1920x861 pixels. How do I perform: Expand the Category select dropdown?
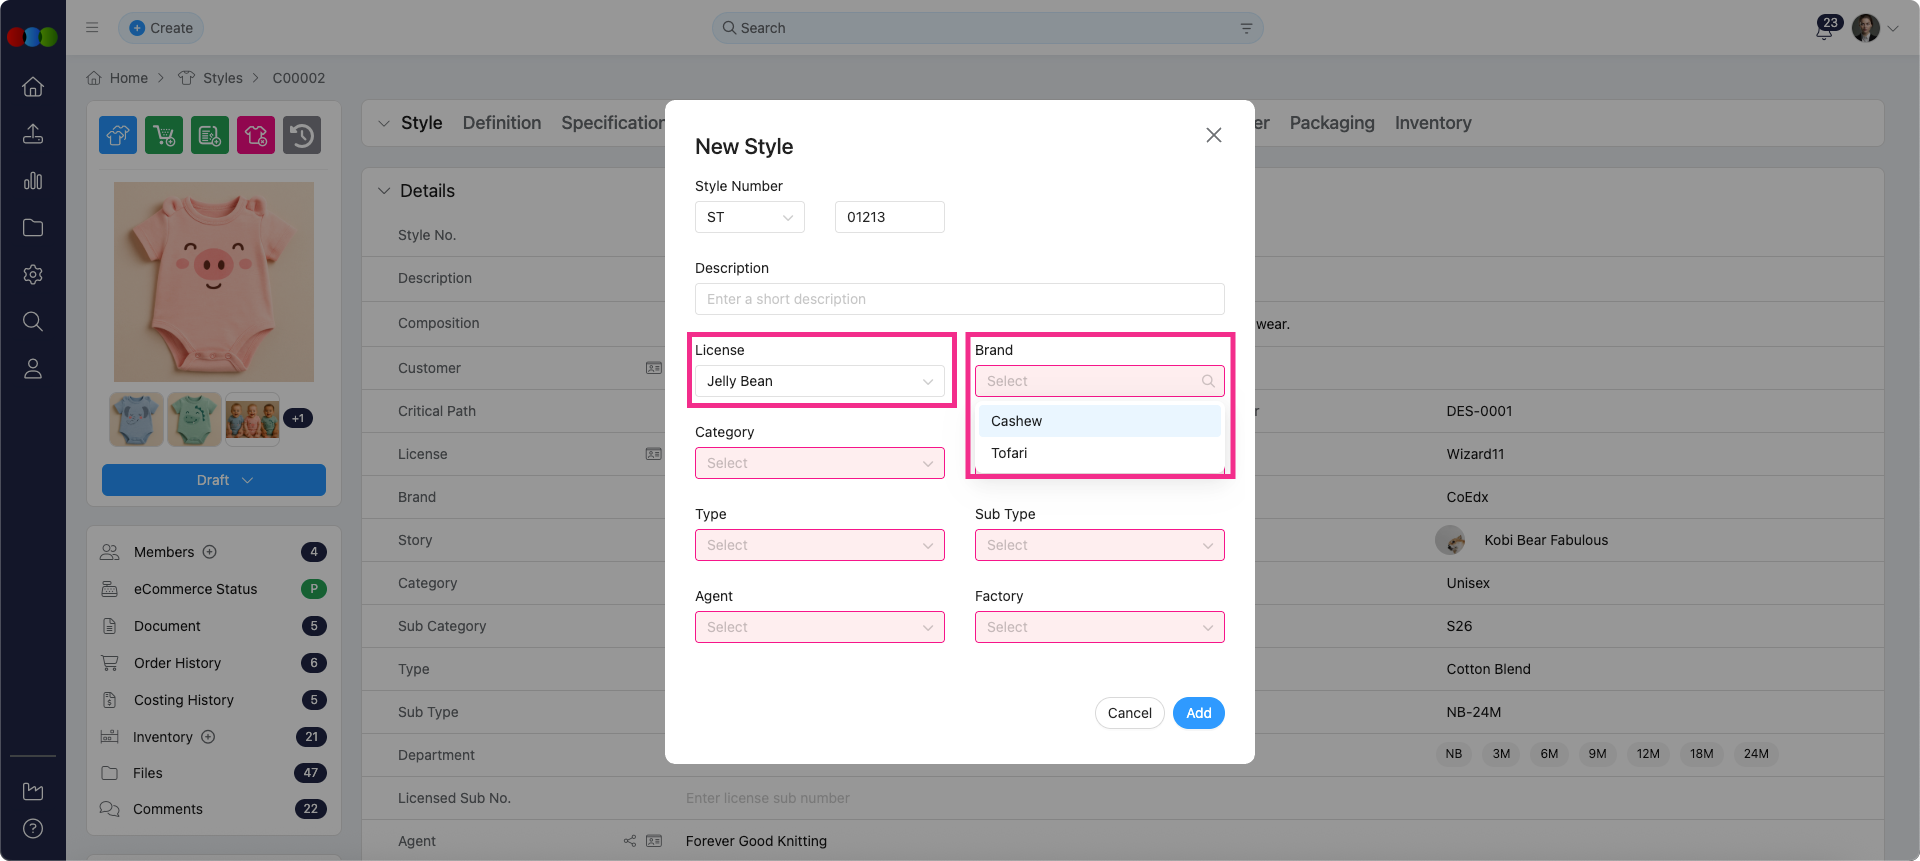click(819, 463)
